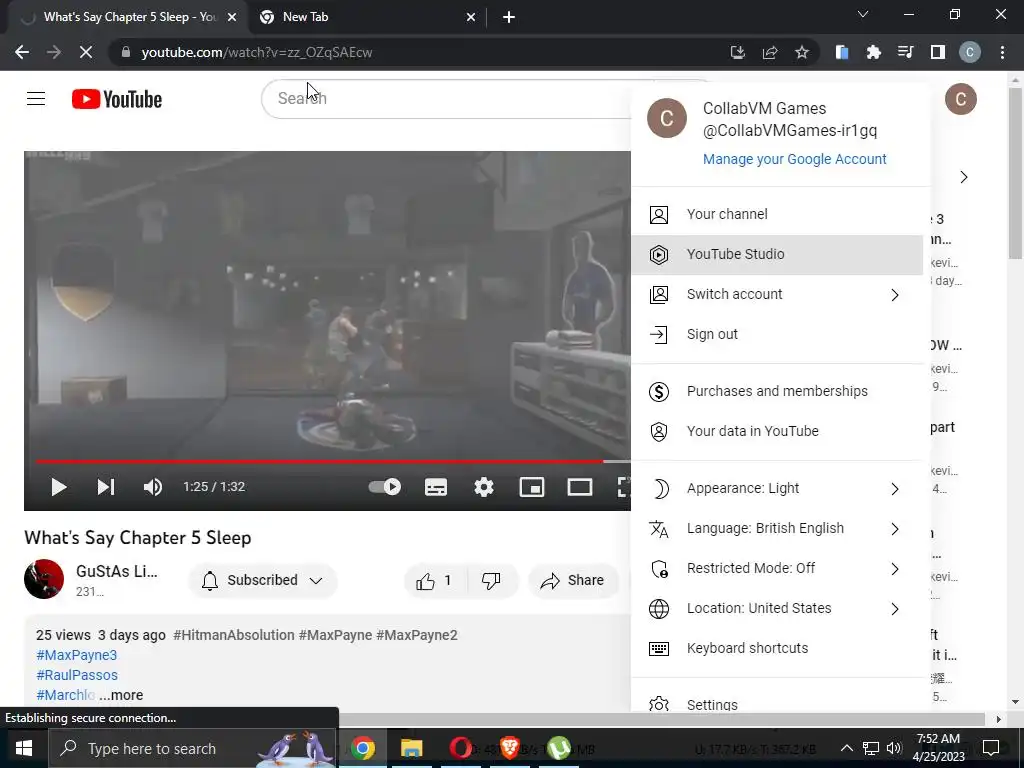Viewport: 1024px width, 768px height.
Task: Toggle the autoplay switch in player
Action: (x=385, y=487)
